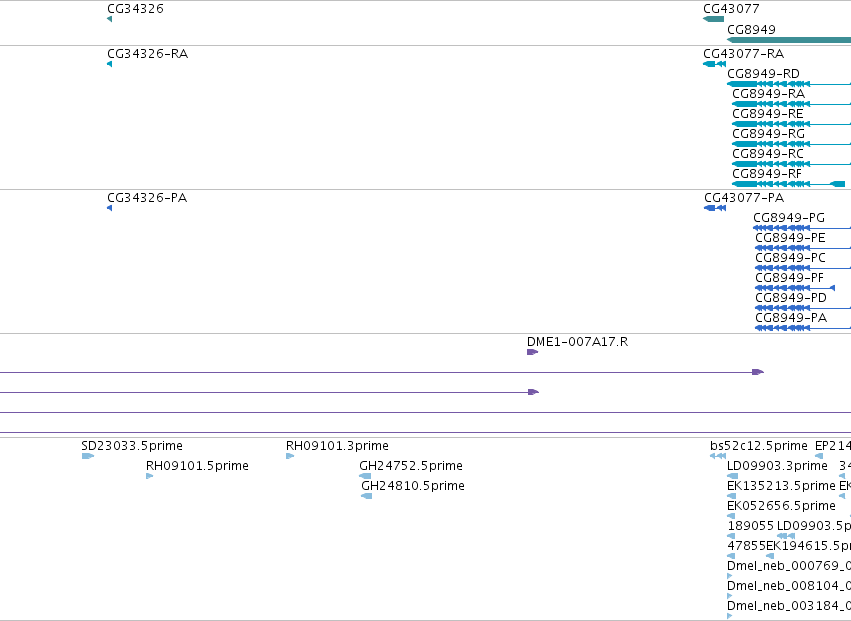This screenshot has height=621, width=851.
Task: Open the CG8949-PG protein label
Action: 789,218
